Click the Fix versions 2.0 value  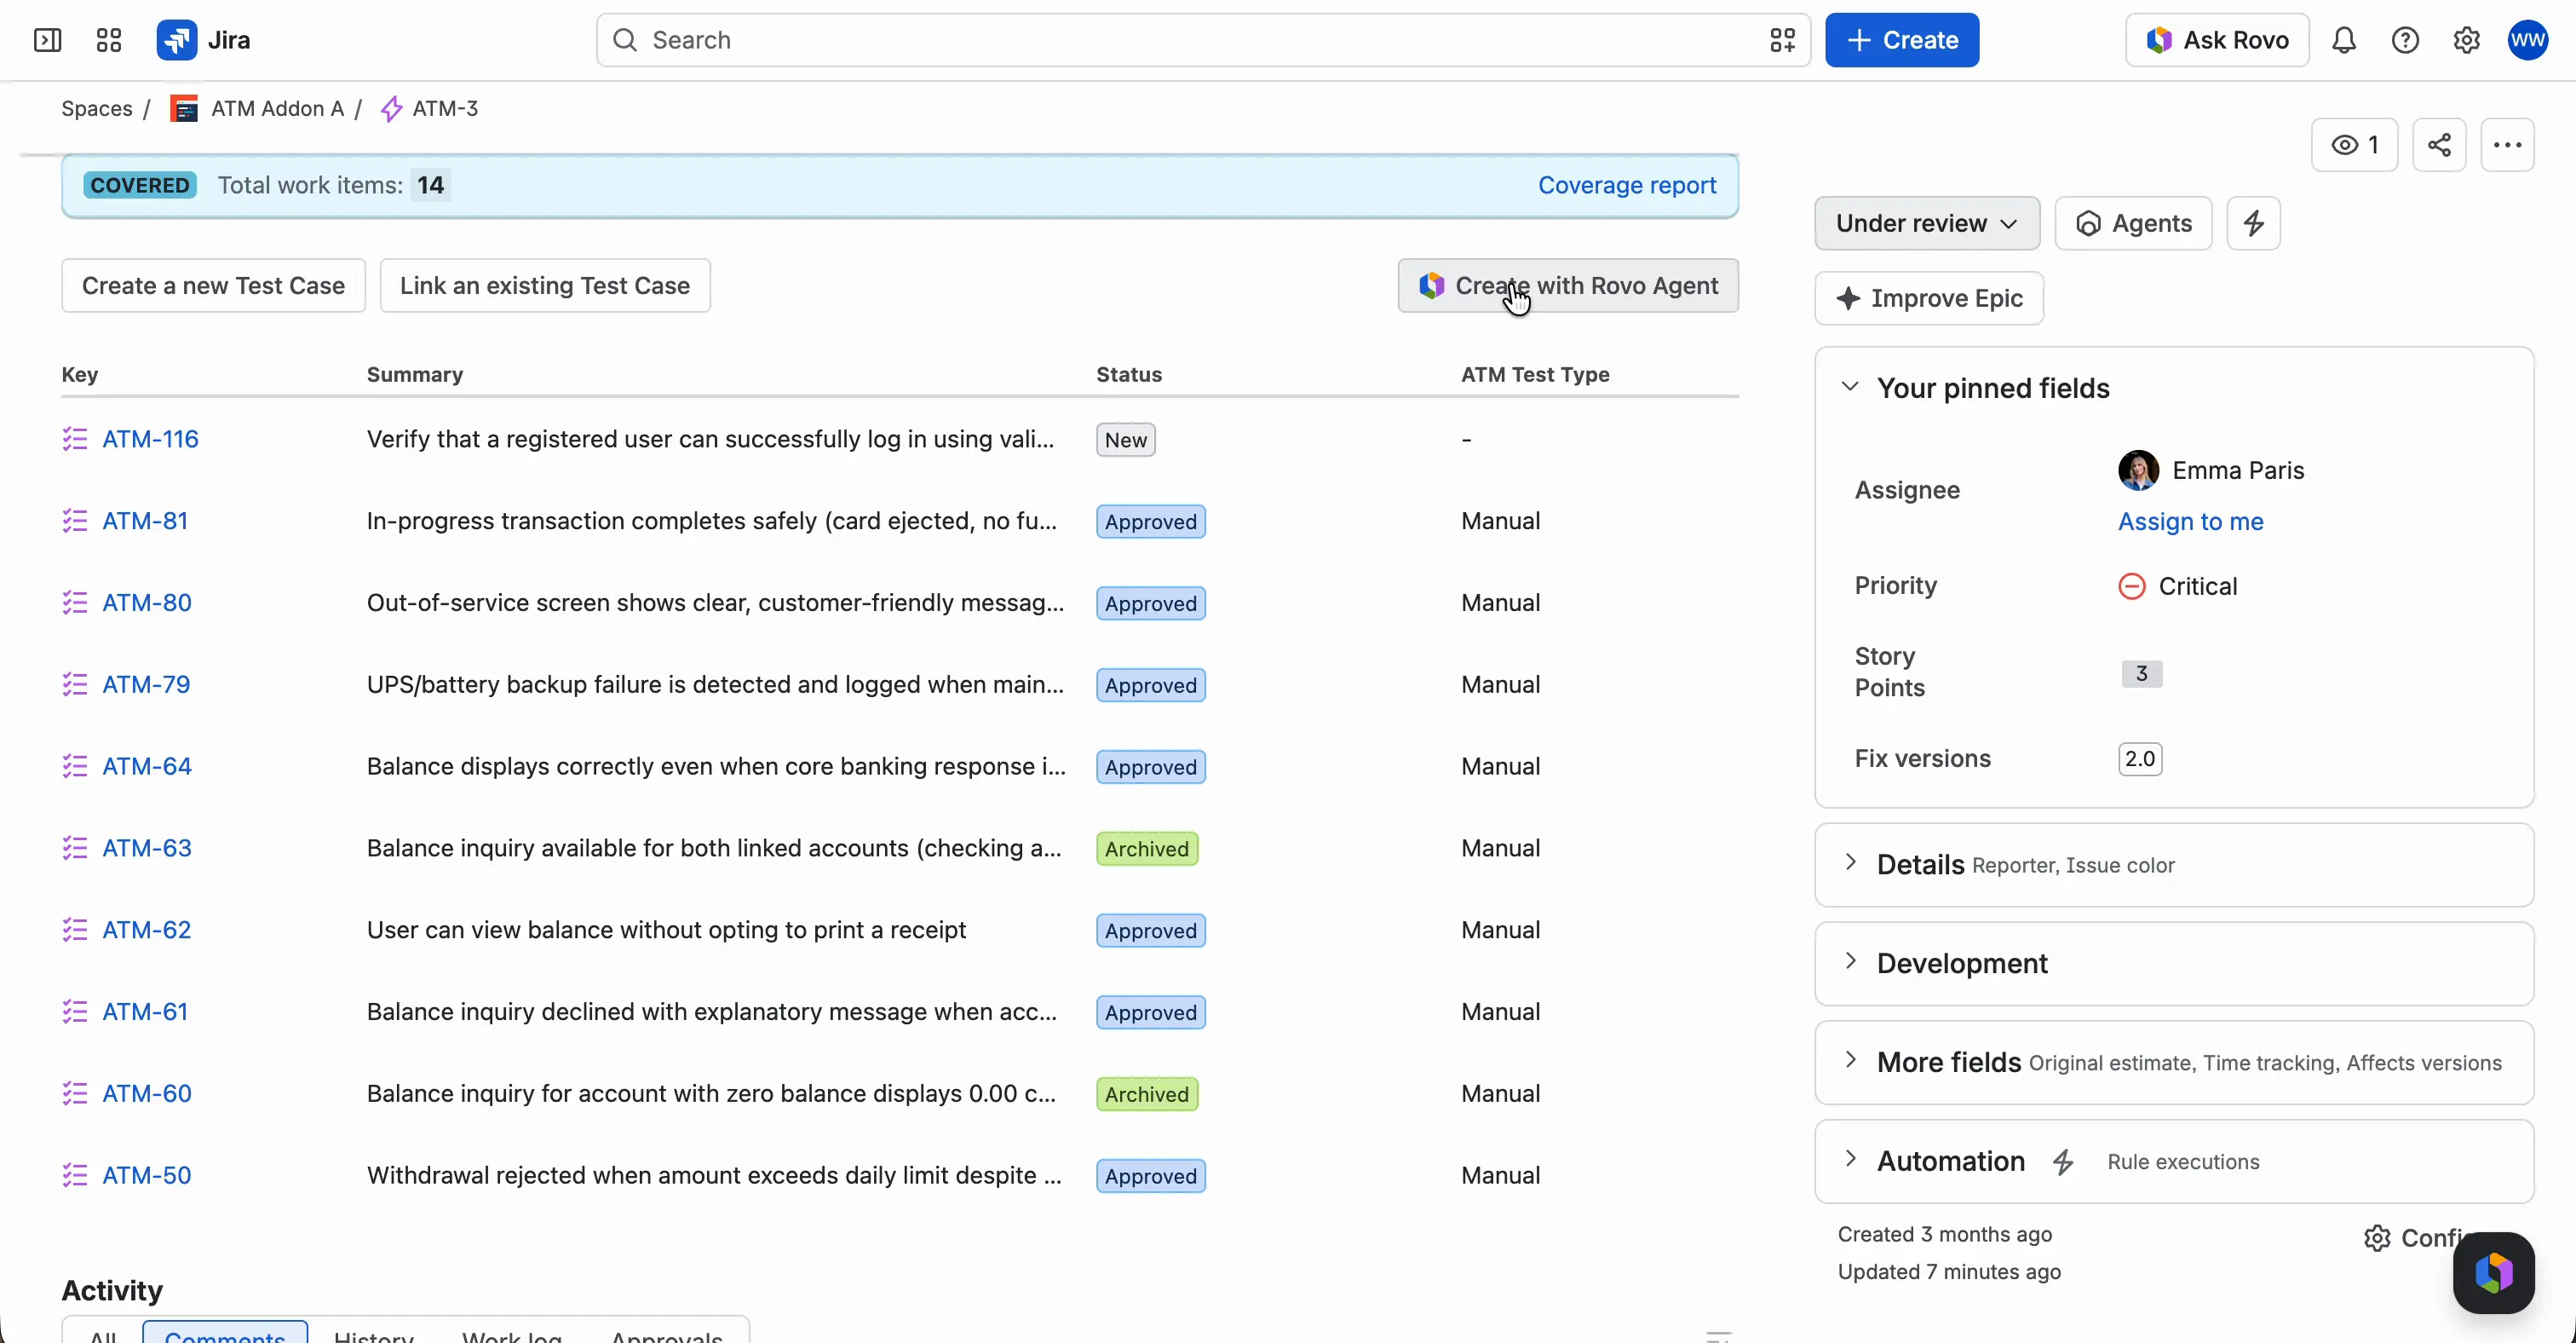[x=2140, y=759]
